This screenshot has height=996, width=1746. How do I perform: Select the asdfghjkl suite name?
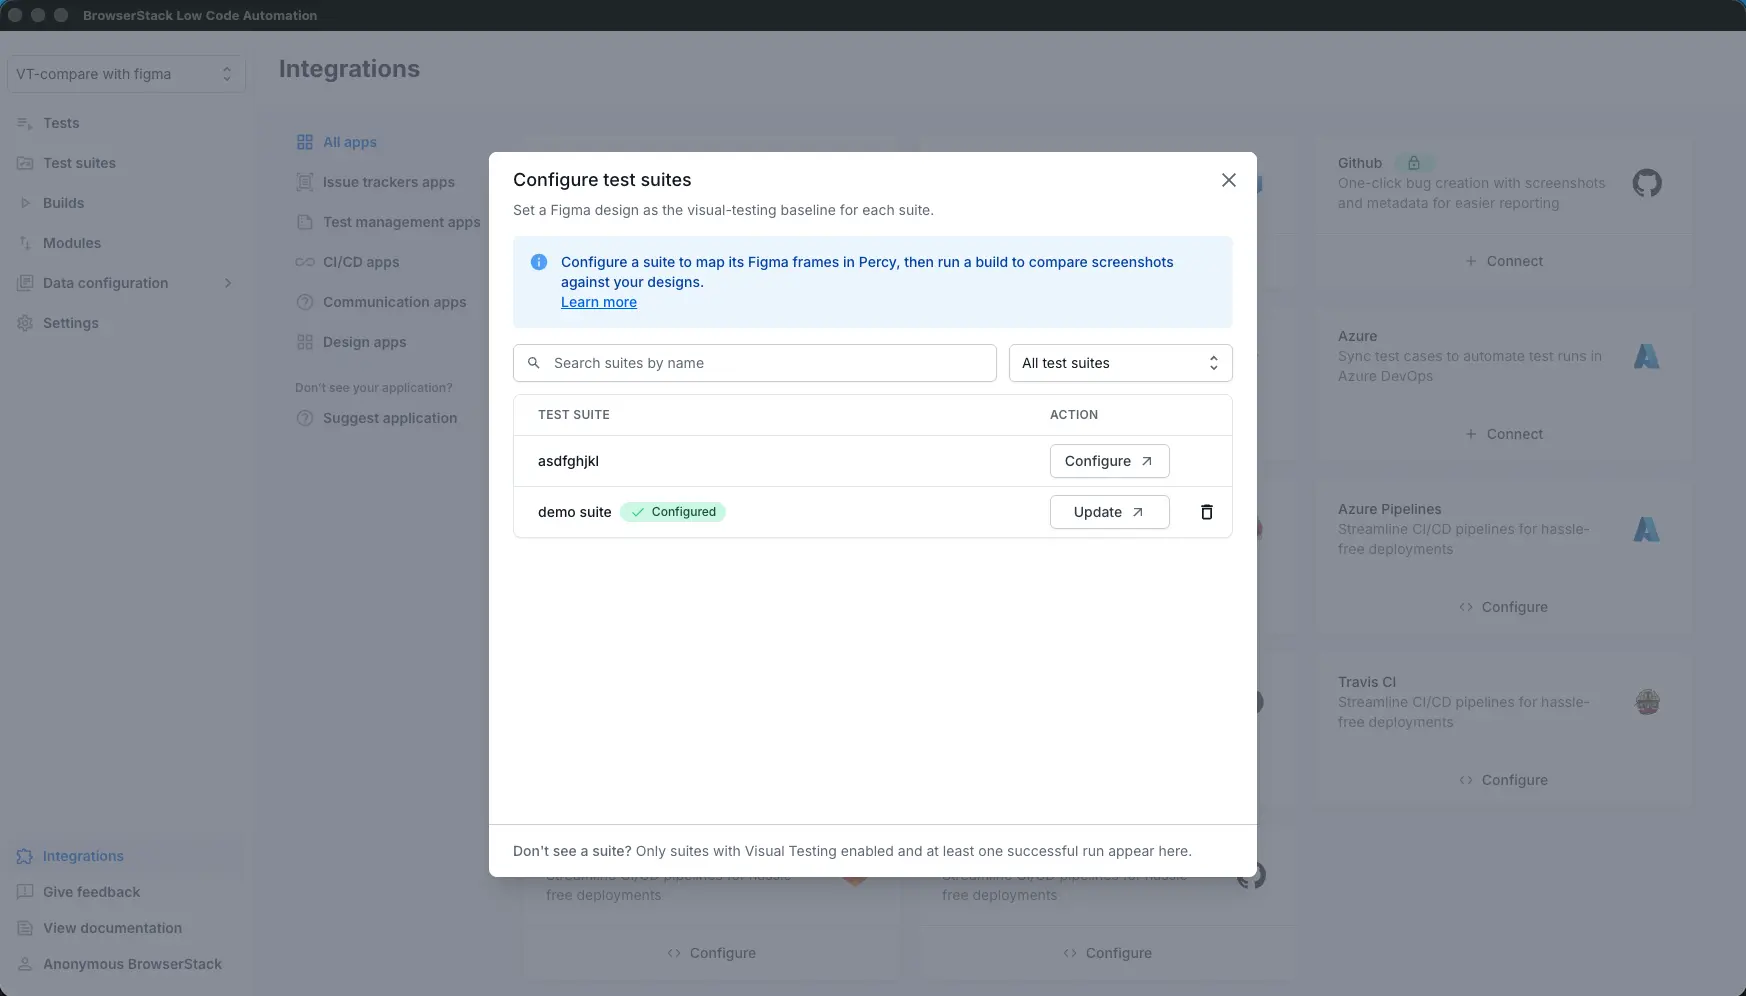click(568, 461)
